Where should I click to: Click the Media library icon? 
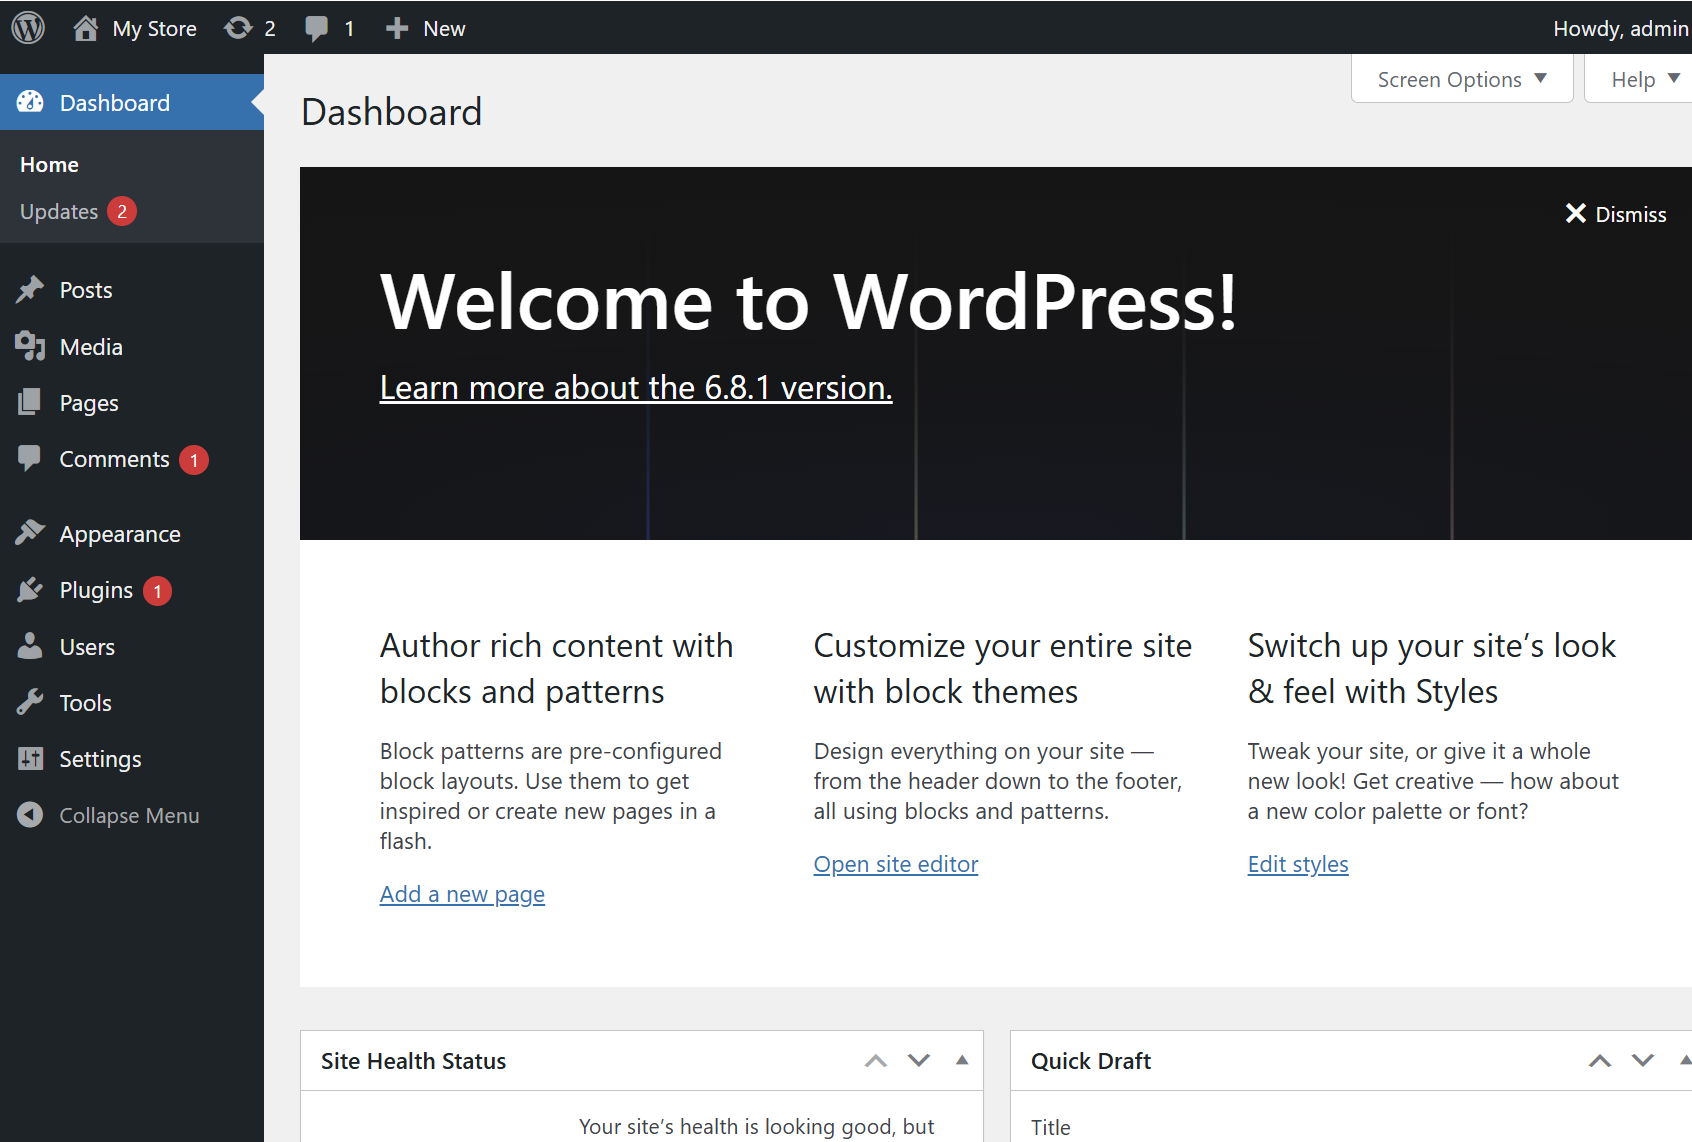[30, 346]
